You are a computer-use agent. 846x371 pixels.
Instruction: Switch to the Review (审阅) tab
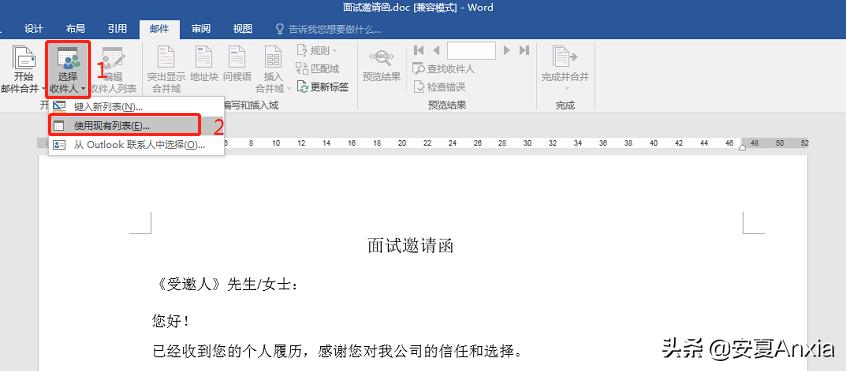[x=201, y=29]
